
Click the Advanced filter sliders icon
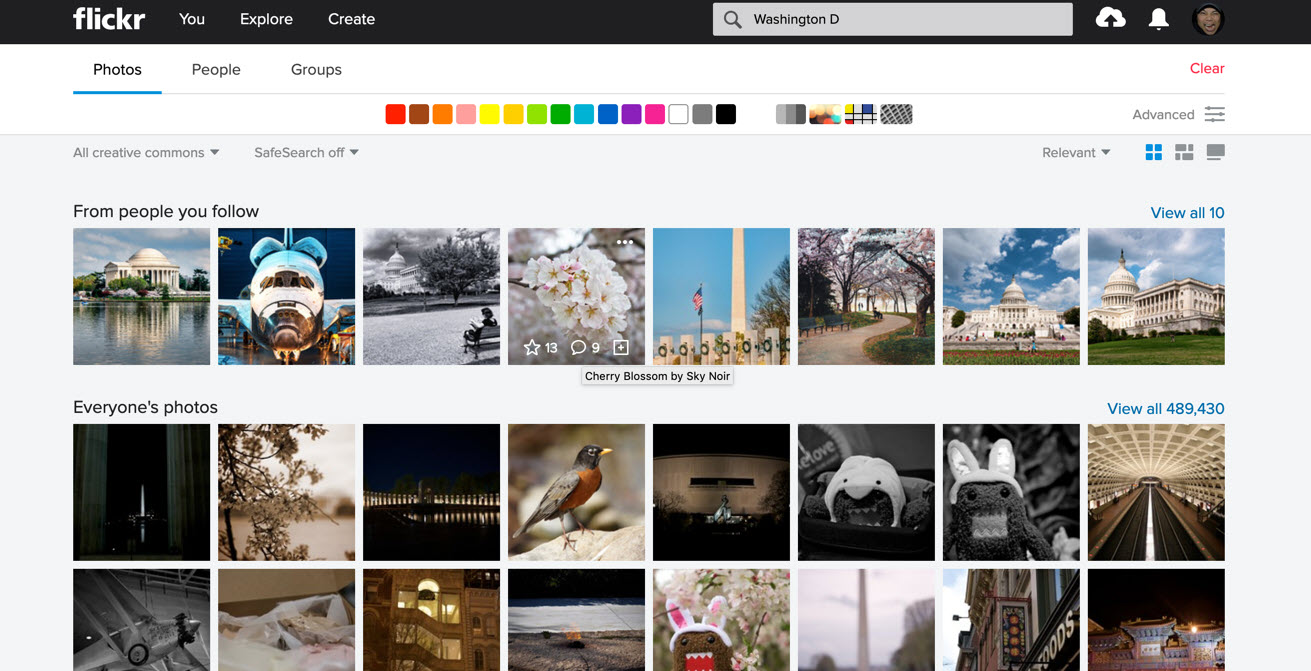1214,114
